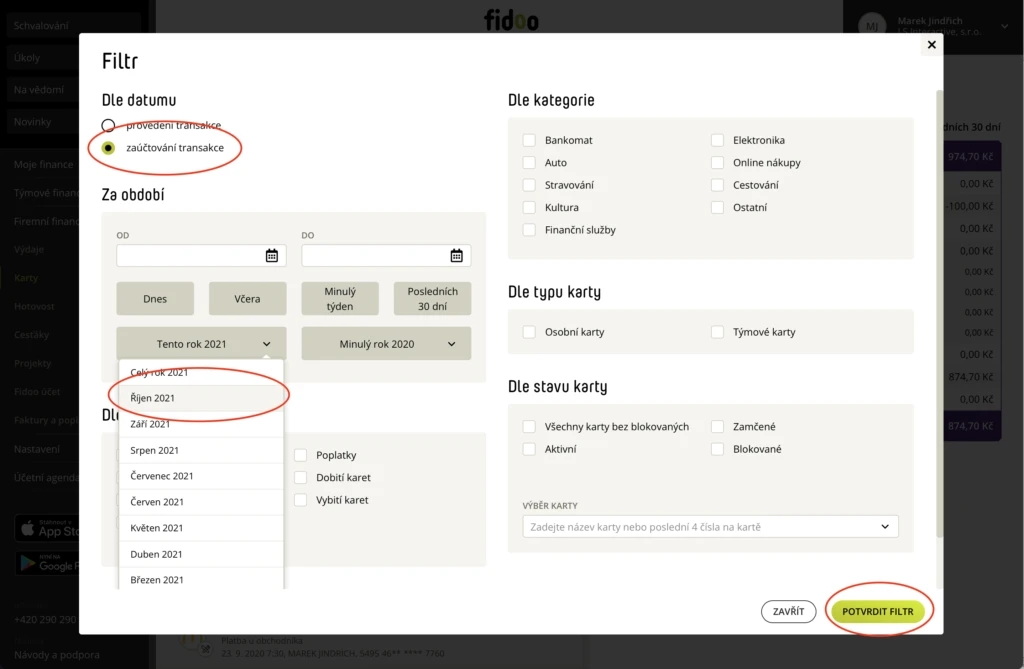Enable the Online nákupy checkbox

[x=717, y=162]
